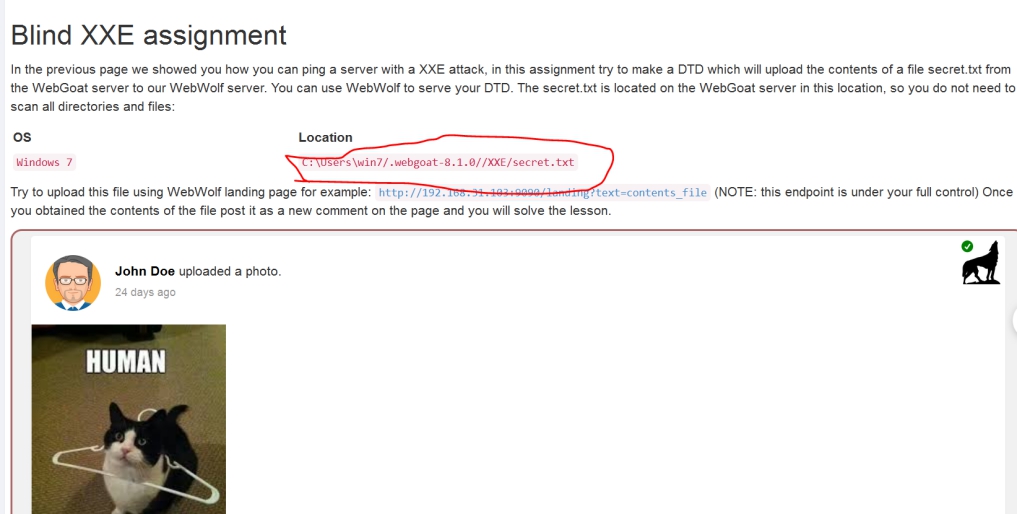Select the secret.txt file location path
Image resolution: width=1017 pixels, height=514 pixels.
438,162
